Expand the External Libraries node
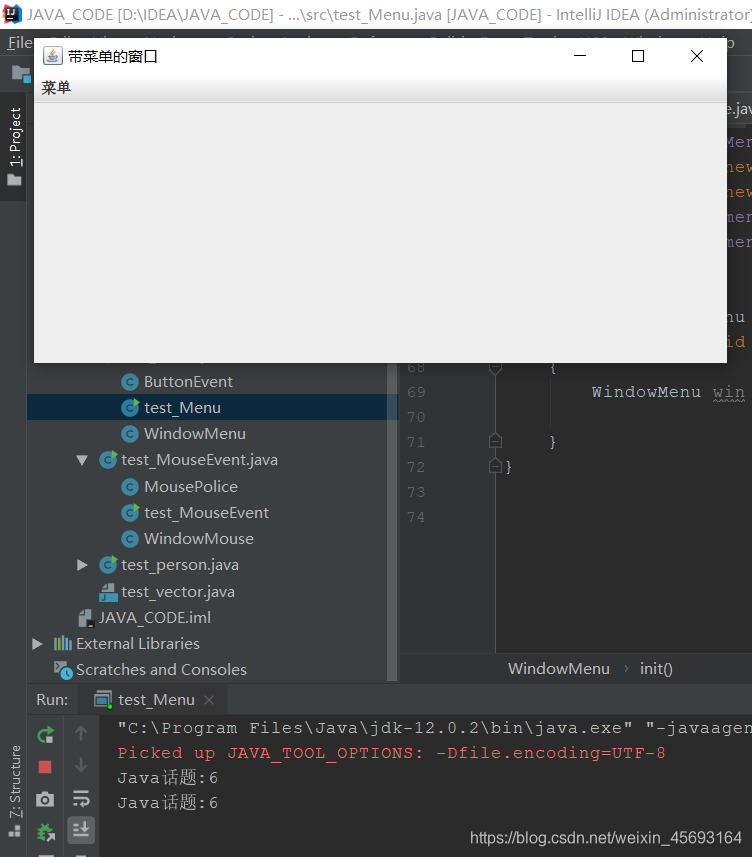Image resolution: width=752 pixels, height=857 pixels. [x=37, y=644]
